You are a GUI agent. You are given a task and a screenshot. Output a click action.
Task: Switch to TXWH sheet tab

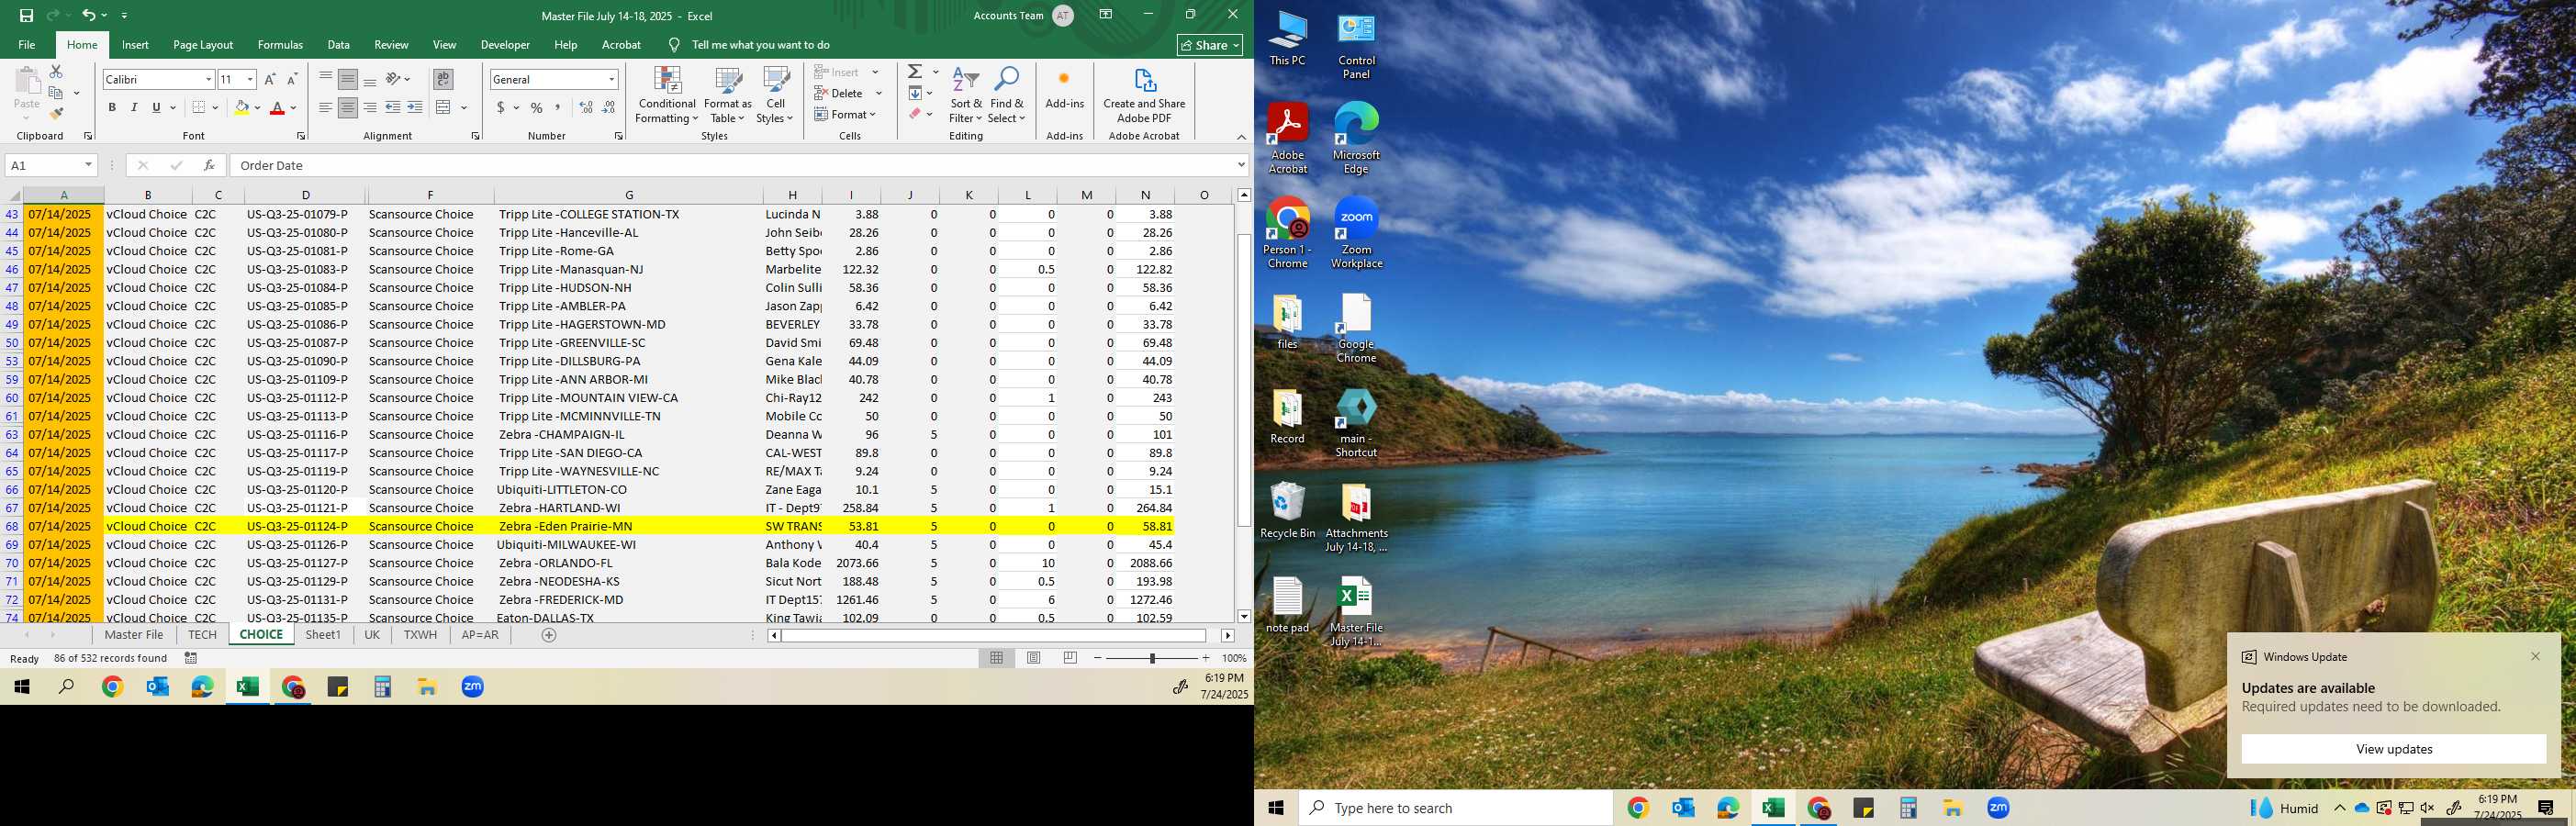pyautogui.click(x=420, y=635)
